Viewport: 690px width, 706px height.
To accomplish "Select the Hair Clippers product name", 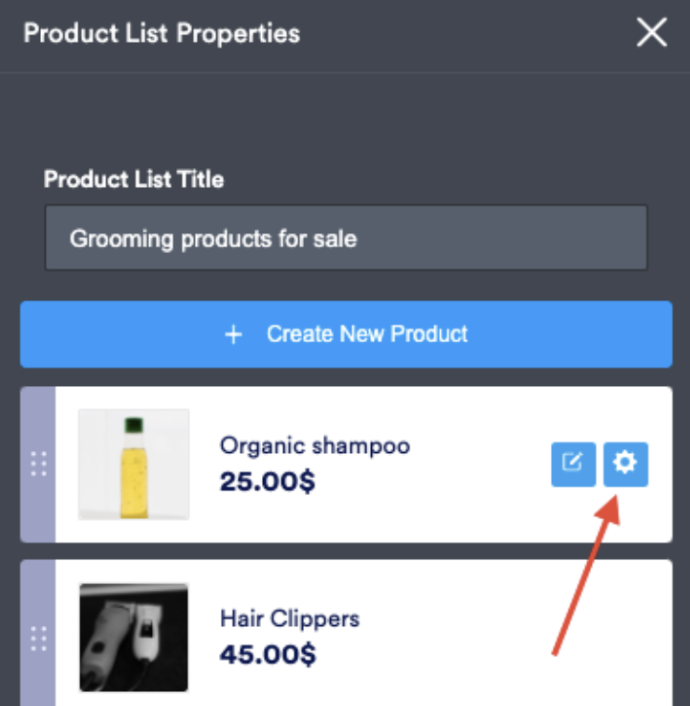I will [x=289, y=618].
